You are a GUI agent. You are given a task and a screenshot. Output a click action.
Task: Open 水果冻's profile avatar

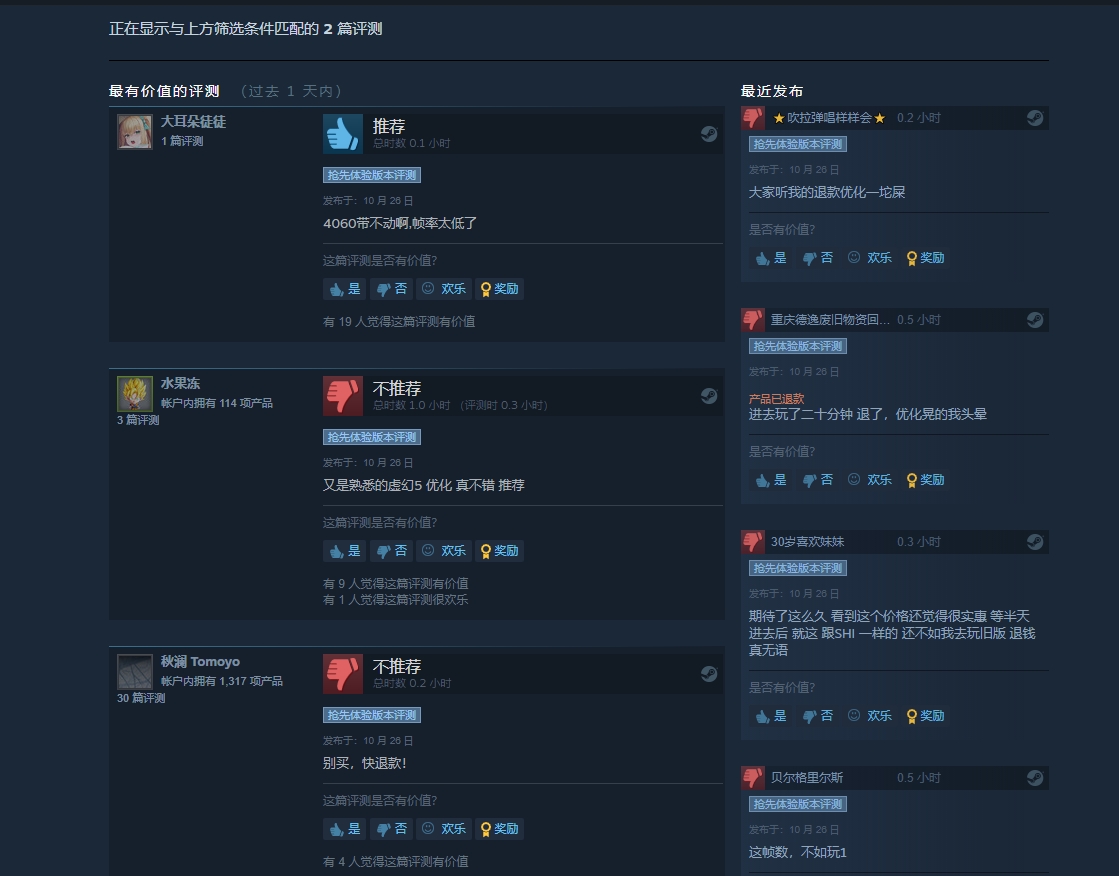click(135, 394)
